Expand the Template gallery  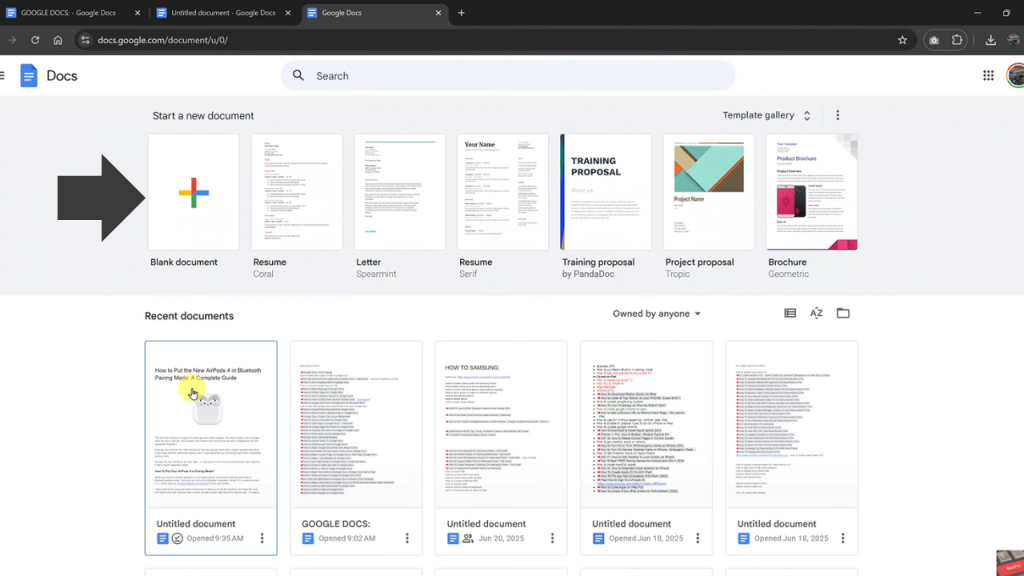767,115
